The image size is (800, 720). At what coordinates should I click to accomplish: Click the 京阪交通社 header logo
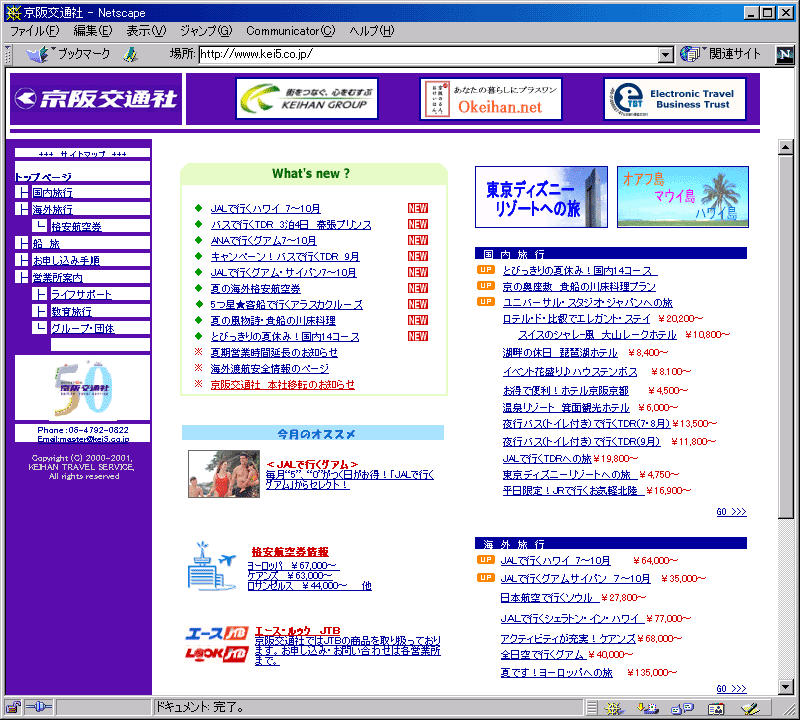(96, 98)
